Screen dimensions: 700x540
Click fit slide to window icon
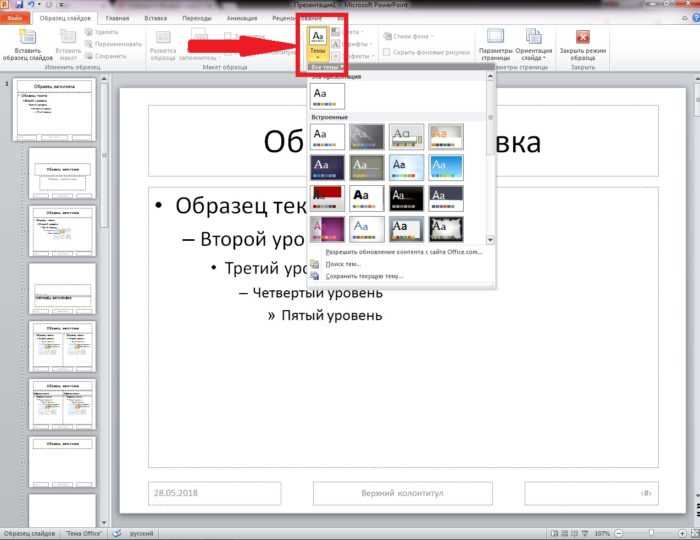(695, 533)
